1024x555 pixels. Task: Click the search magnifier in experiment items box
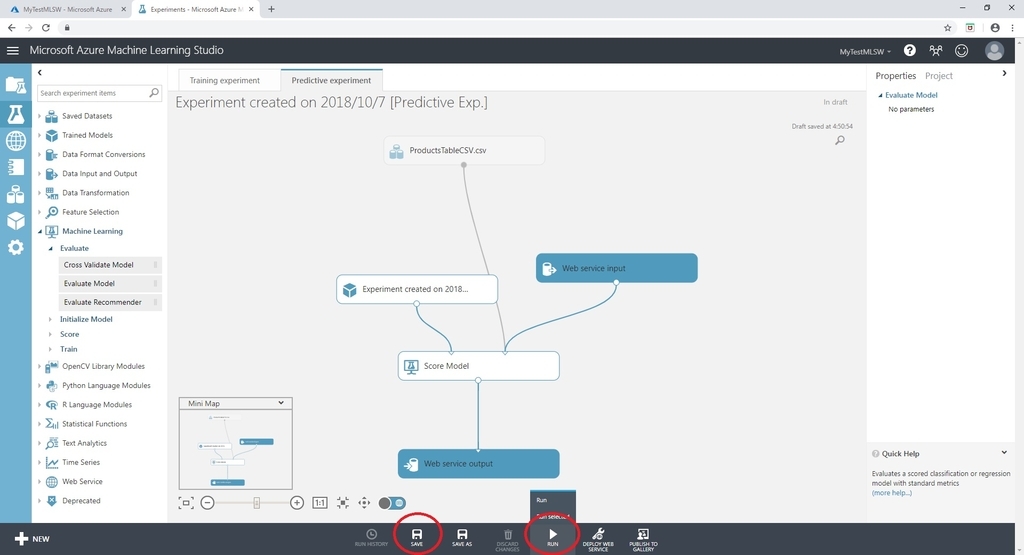(154, 93)
